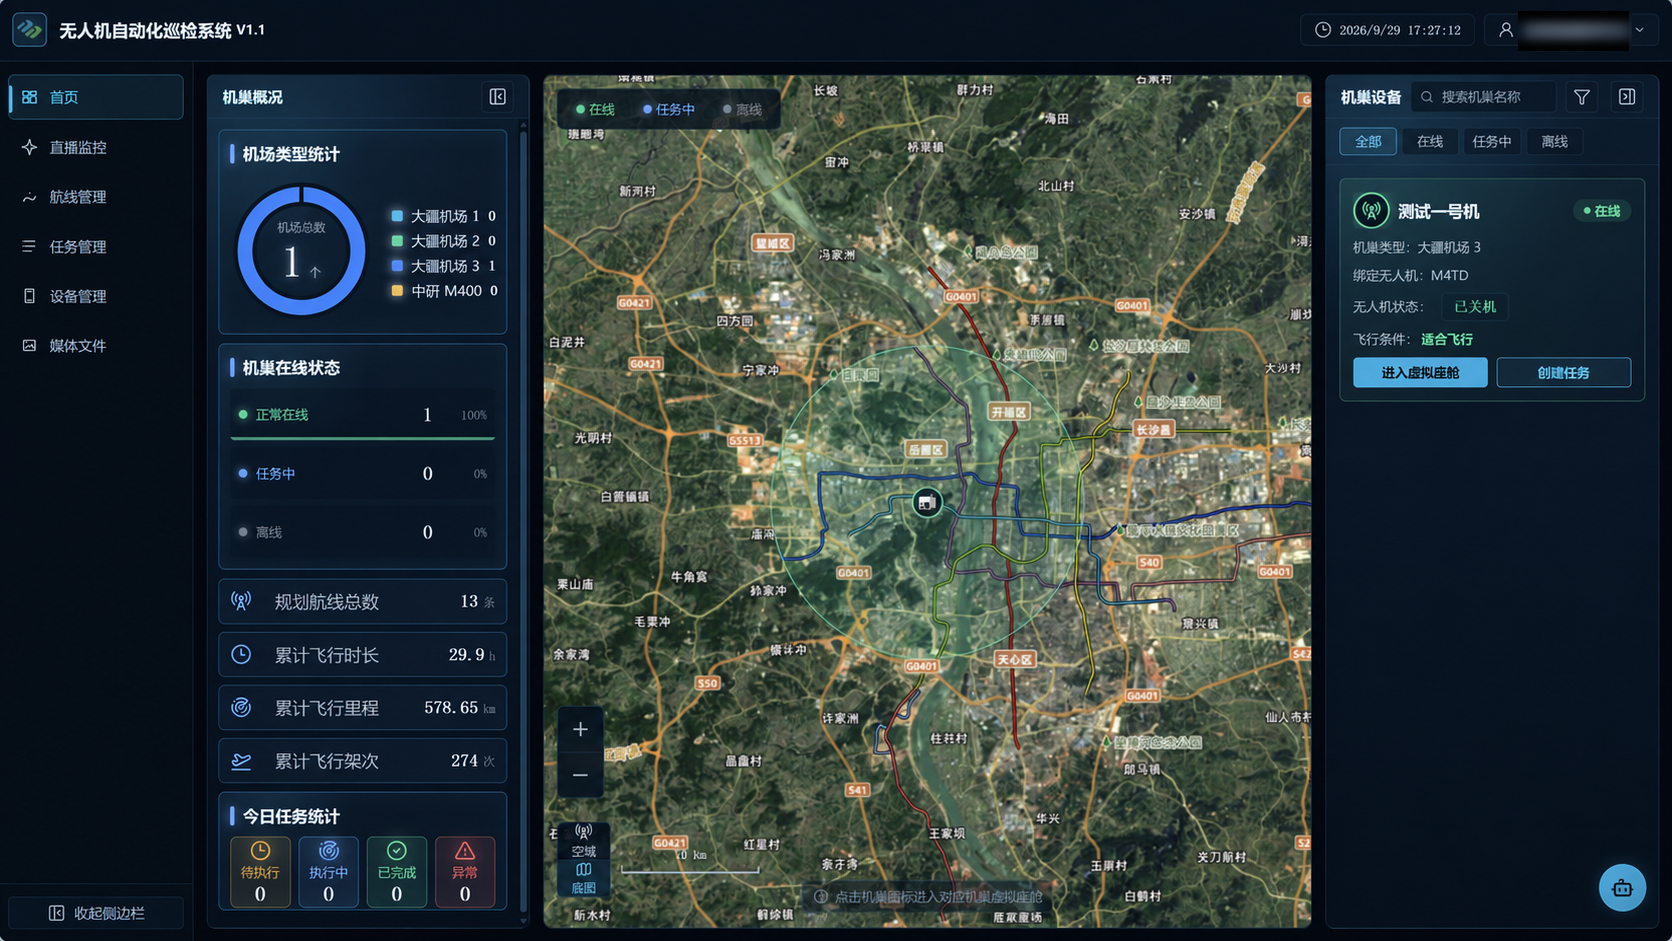The height and width of the screenshot is (941, 1672).
Task: Click the 正常在线 progress bar row
Action: (x=363, y=415)
